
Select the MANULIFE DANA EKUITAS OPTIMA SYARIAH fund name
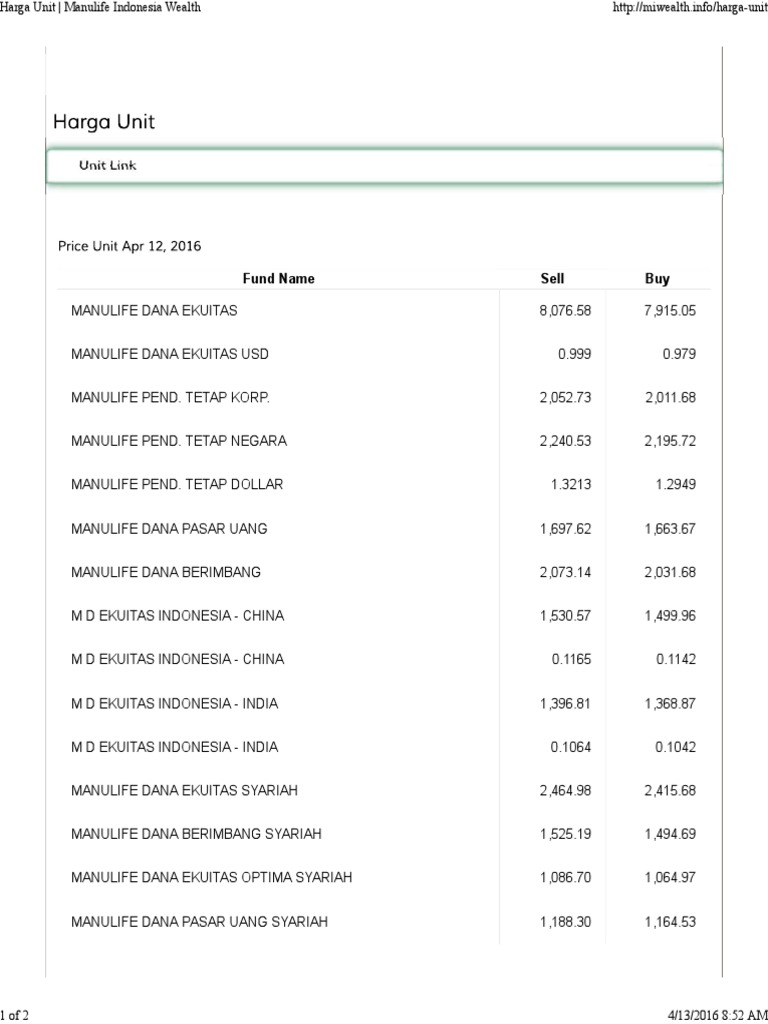(212, 877)
